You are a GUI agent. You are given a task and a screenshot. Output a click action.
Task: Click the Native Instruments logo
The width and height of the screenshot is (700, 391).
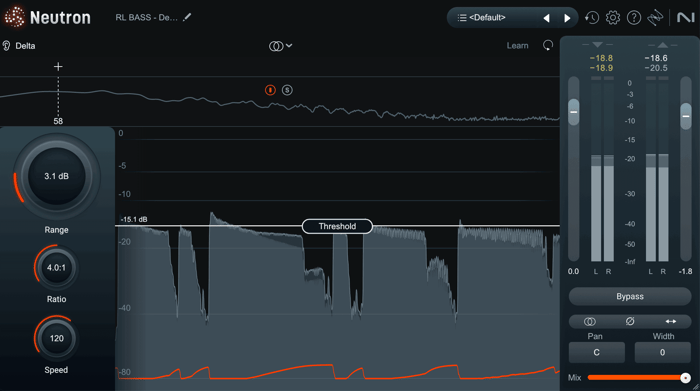[686, 18]
